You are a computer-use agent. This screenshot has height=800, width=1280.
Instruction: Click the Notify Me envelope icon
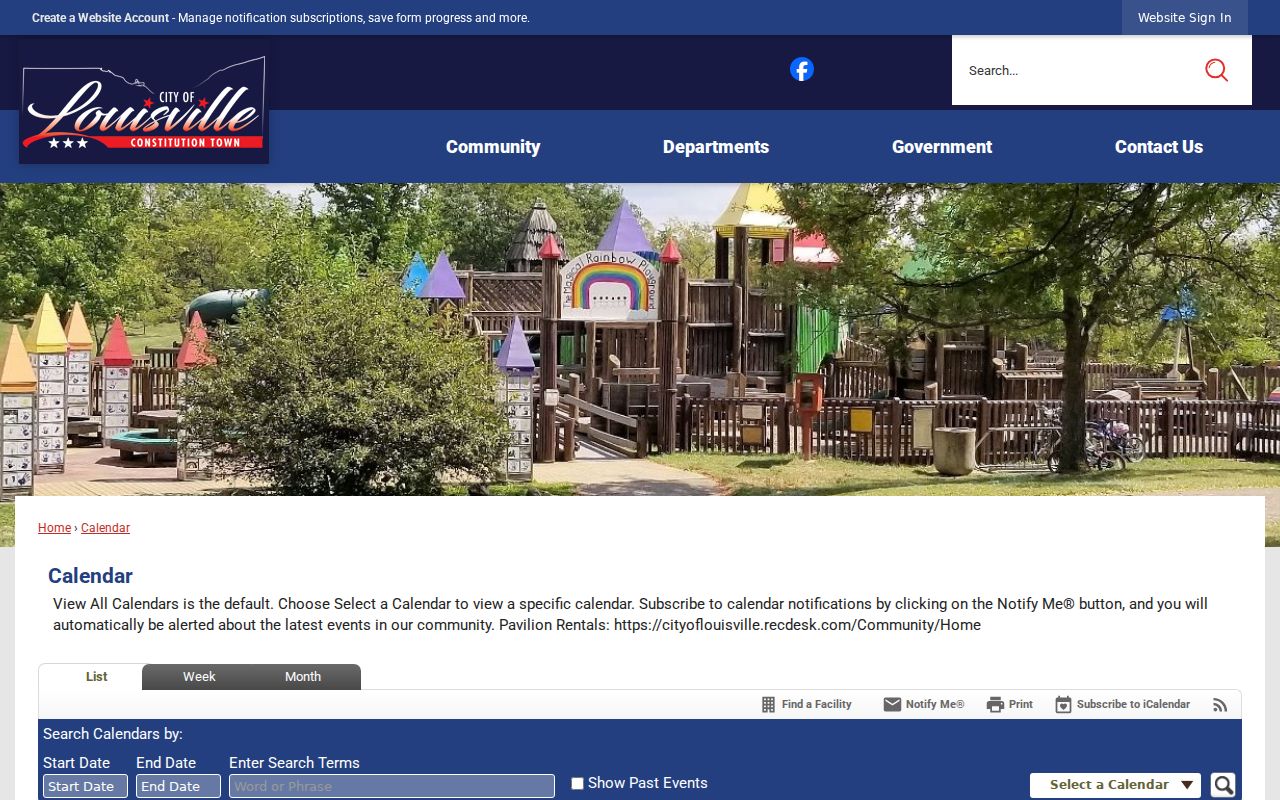point(892,705)
